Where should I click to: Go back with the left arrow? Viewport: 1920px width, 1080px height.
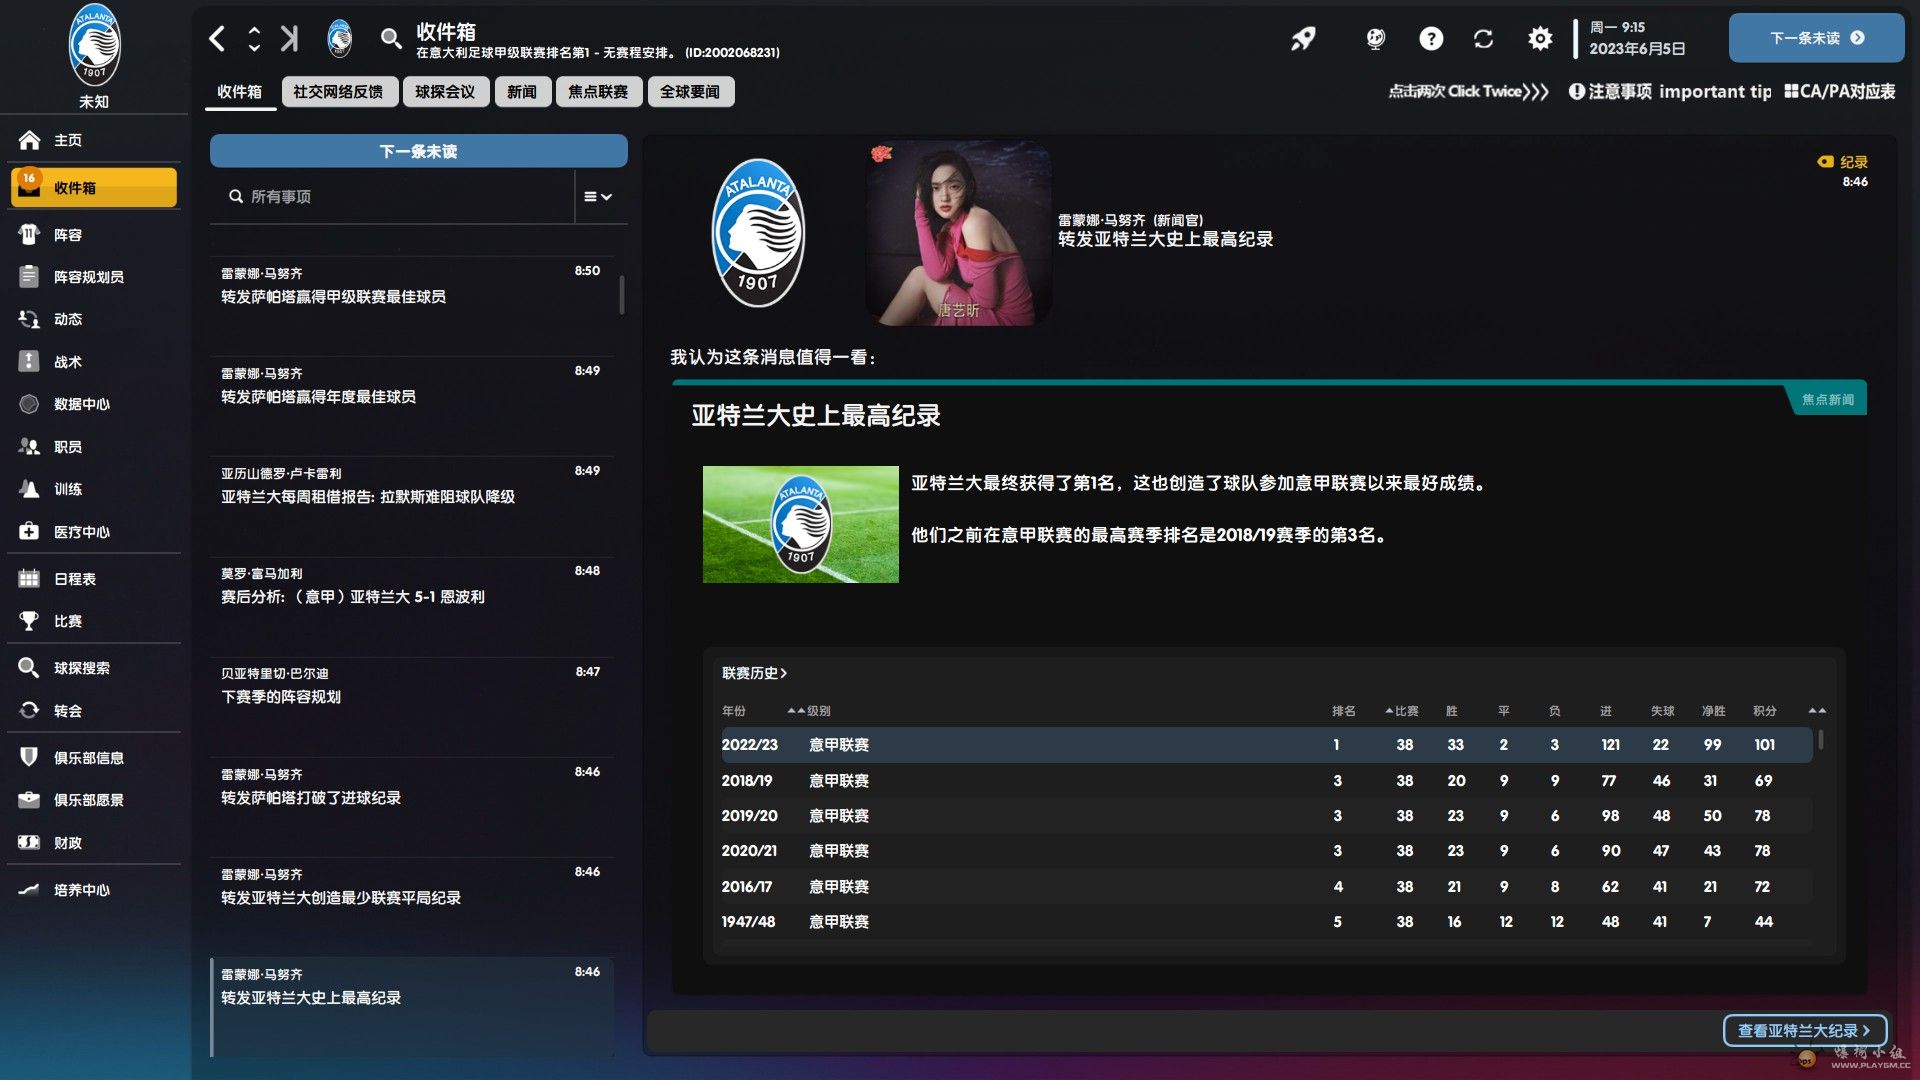tap(217, 39)
